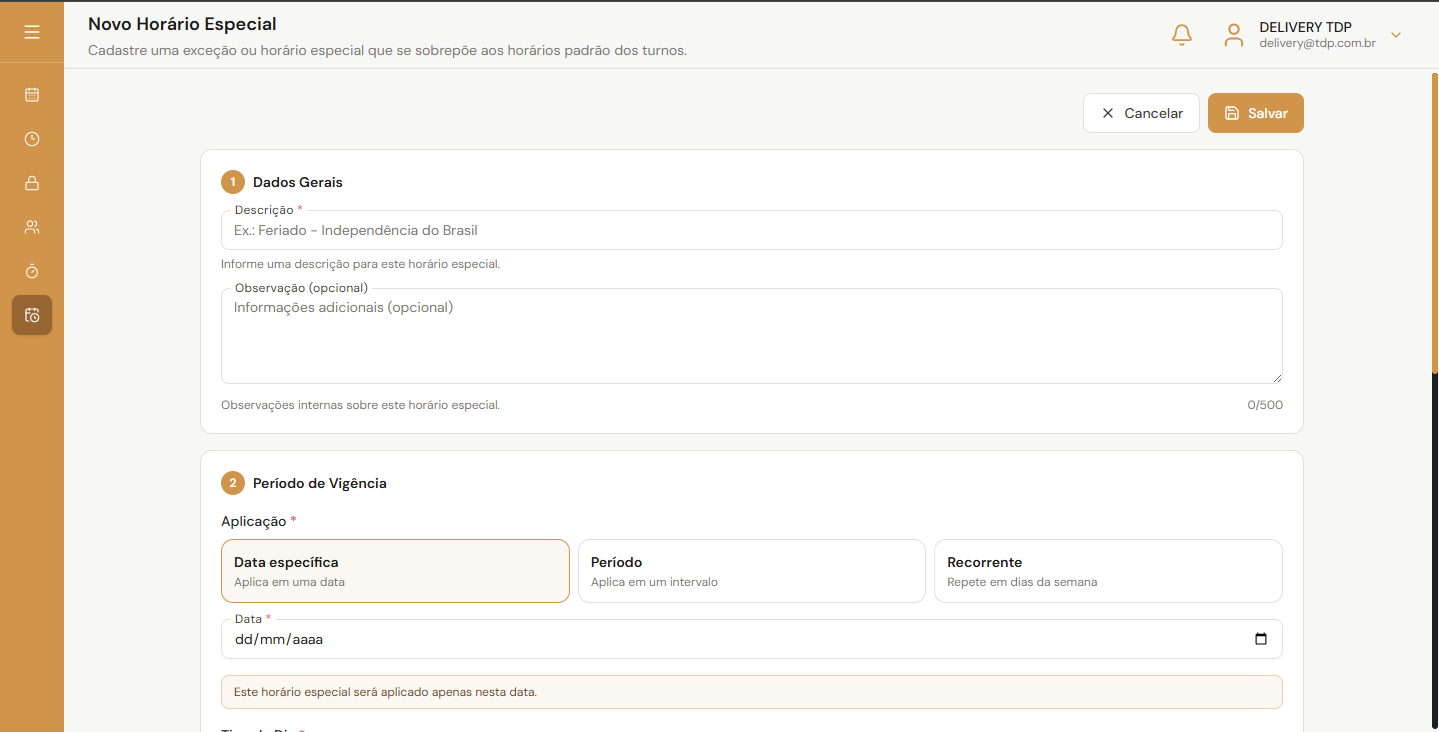Viewport: 1439px width, 732px height.
Task: Focus the Observação textarea
Action: (752, 336)
